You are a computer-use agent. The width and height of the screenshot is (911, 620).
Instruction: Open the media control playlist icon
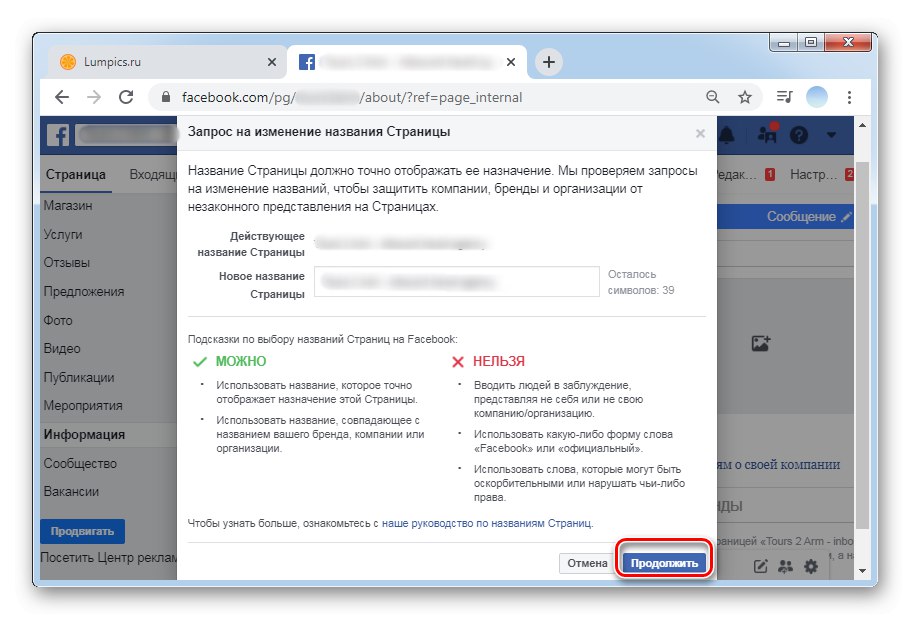(784, 97)
